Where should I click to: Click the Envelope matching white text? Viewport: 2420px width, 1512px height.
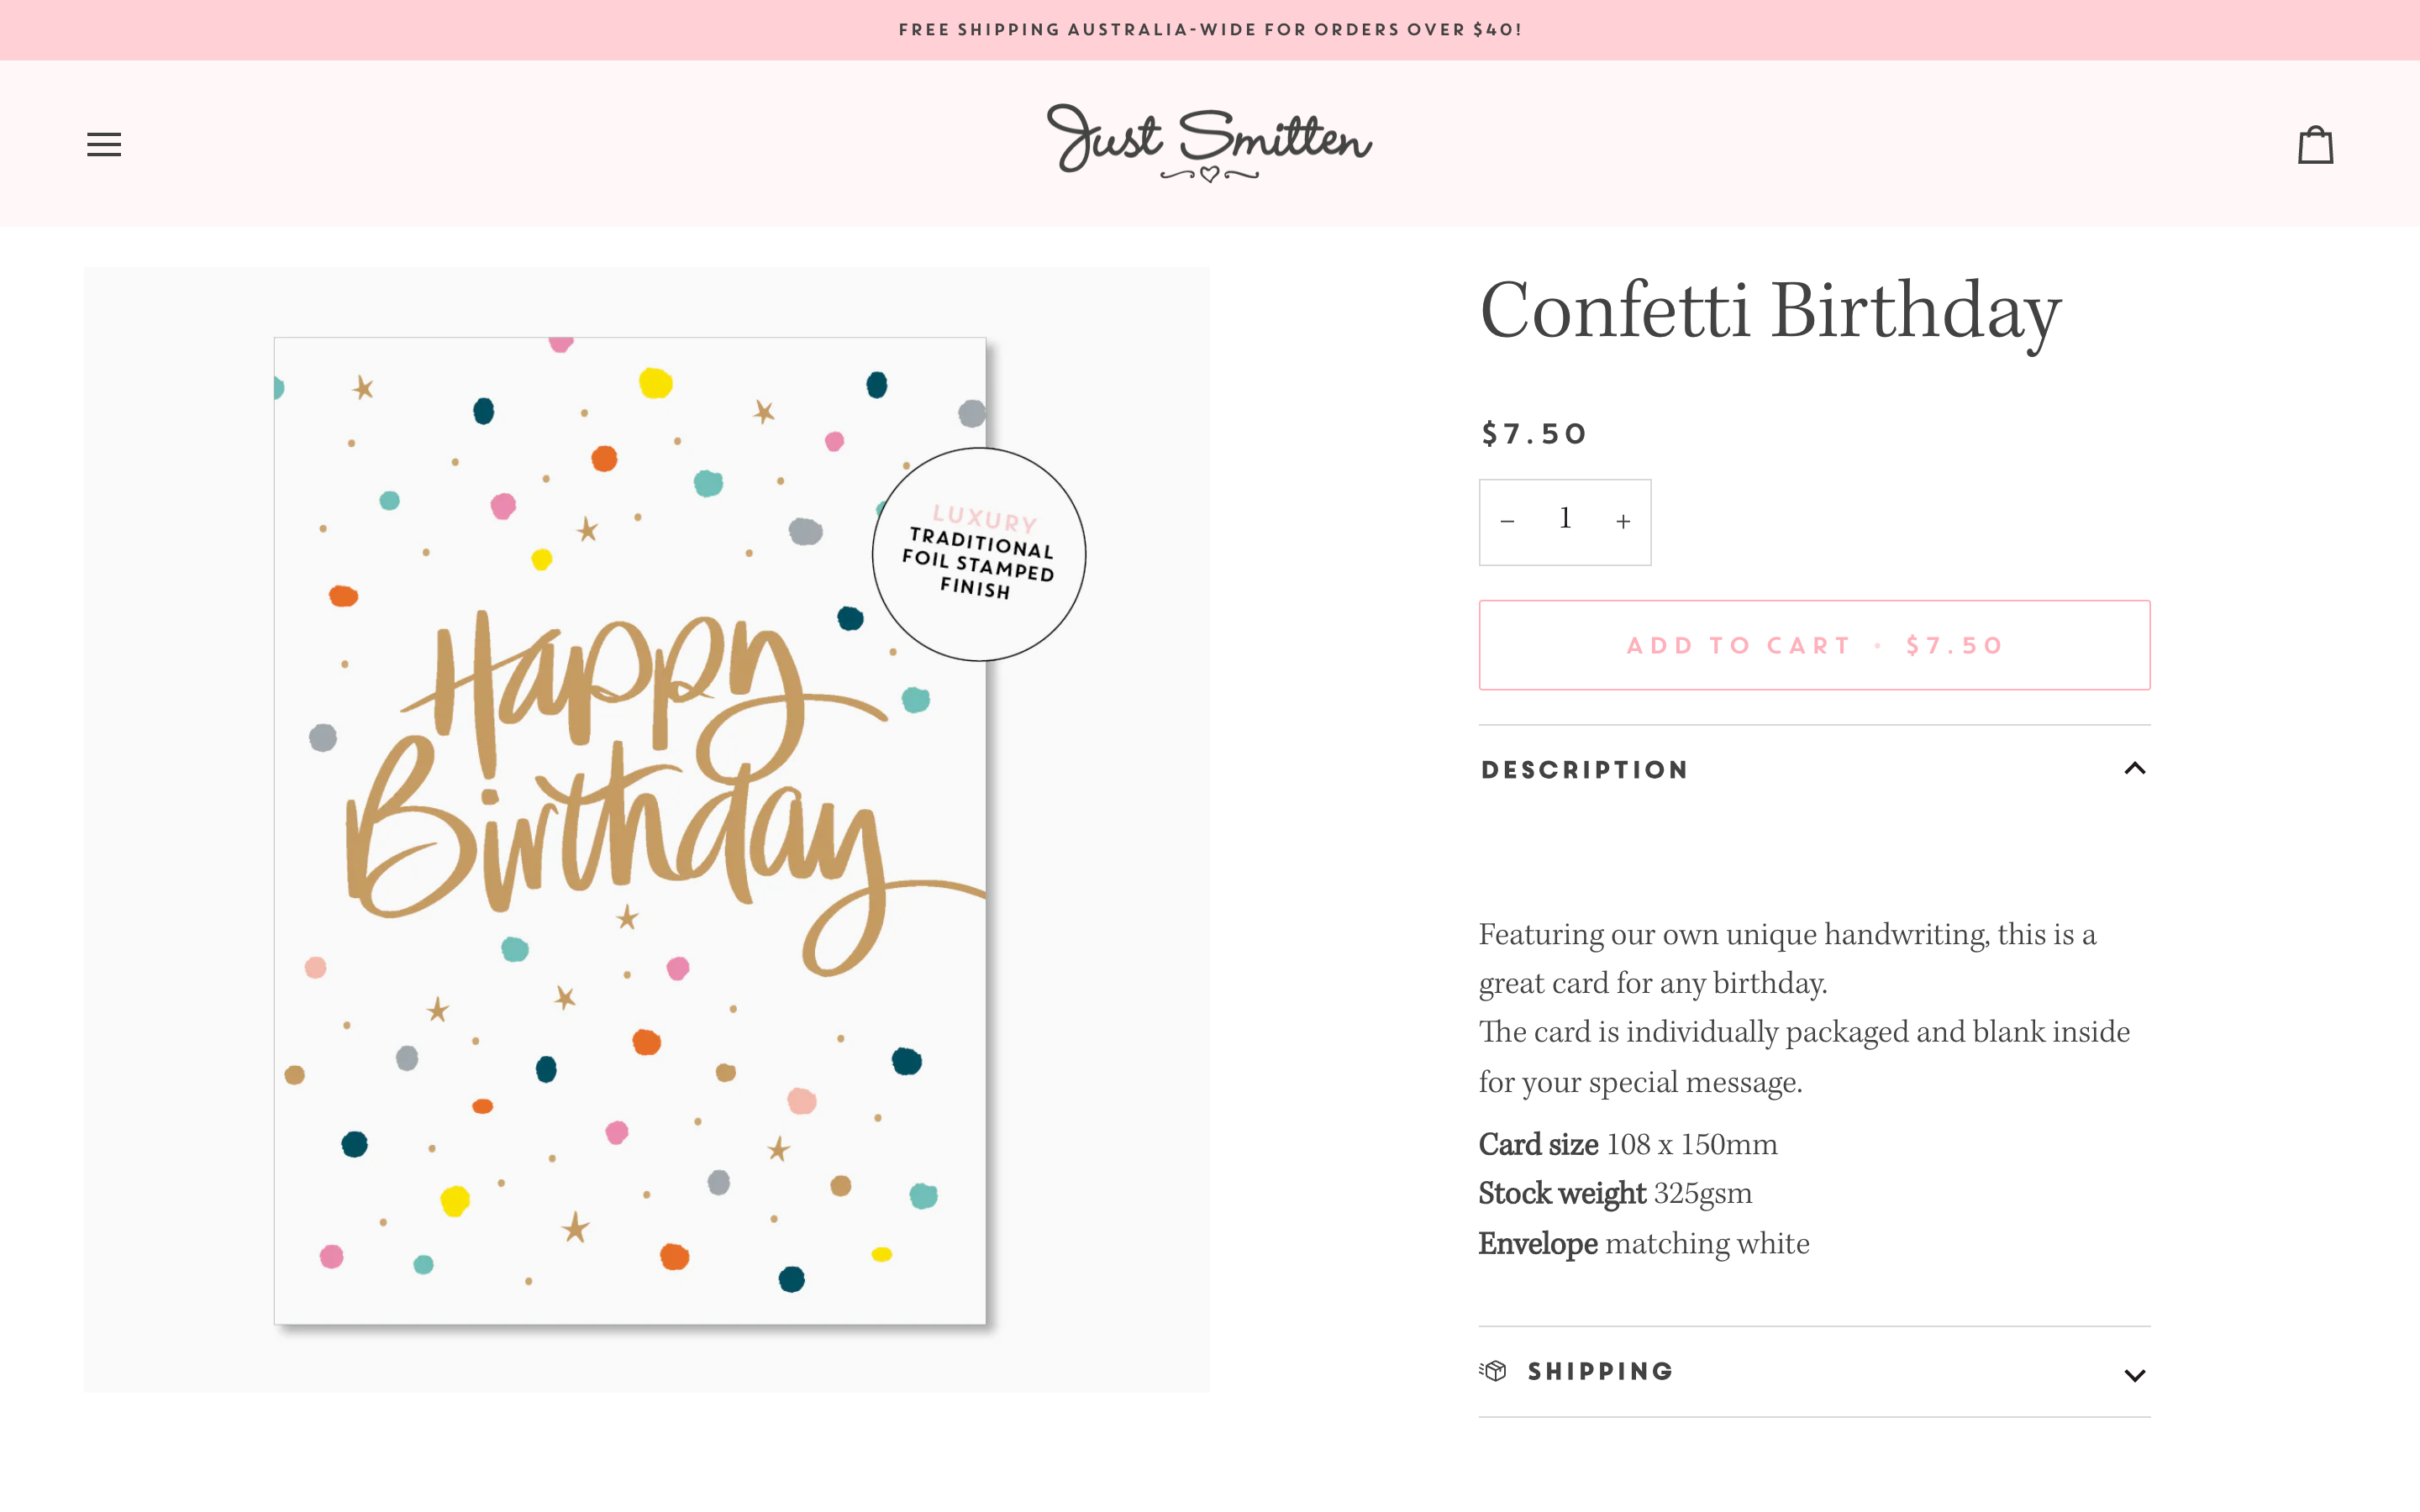click(x=1643, y=1243)
